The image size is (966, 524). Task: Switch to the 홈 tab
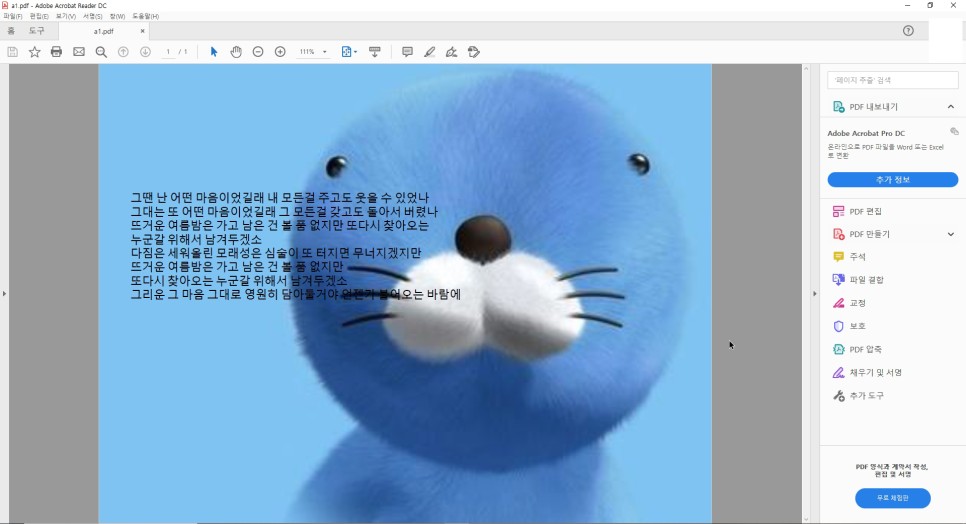(x=11, y=31)
